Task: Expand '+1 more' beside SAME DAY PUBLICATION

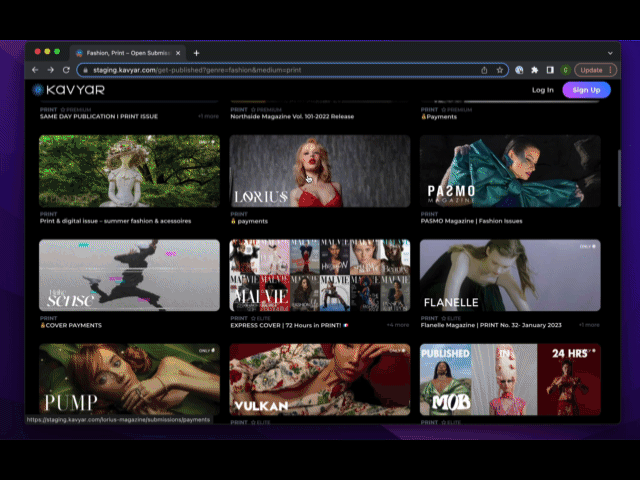Action: (209, 116)
